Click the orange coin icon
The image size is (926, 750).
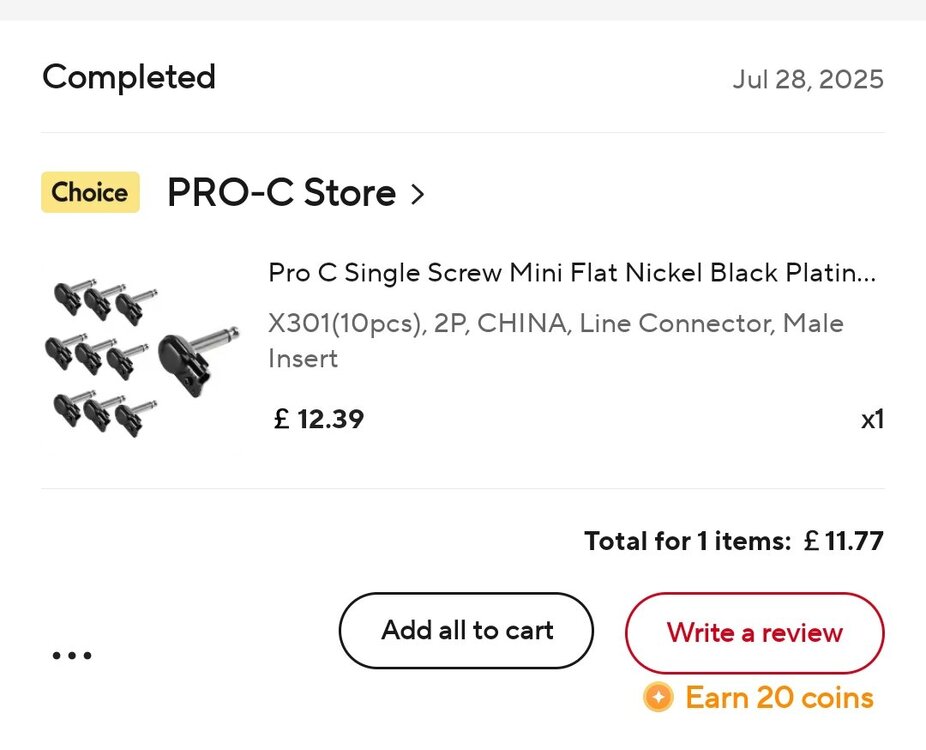pos(658,697)
